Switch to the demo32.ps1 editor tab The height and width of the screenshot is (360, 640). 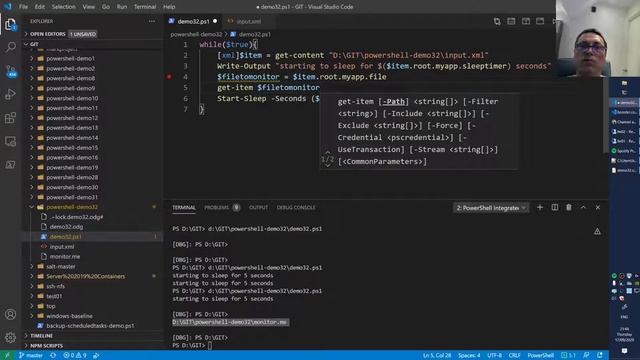193,21
